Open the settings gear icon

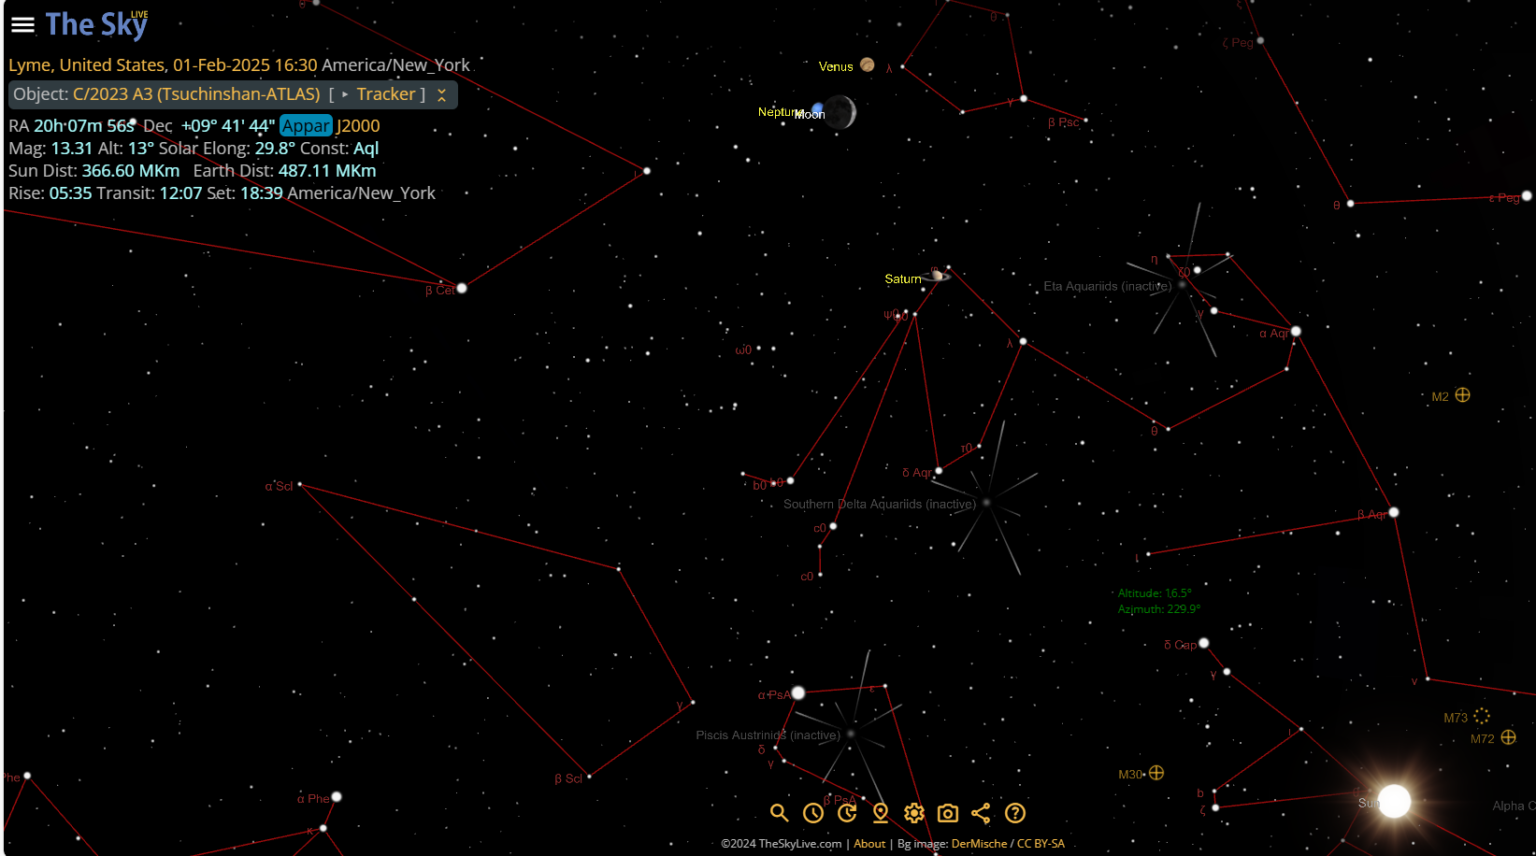pos(914,813)
